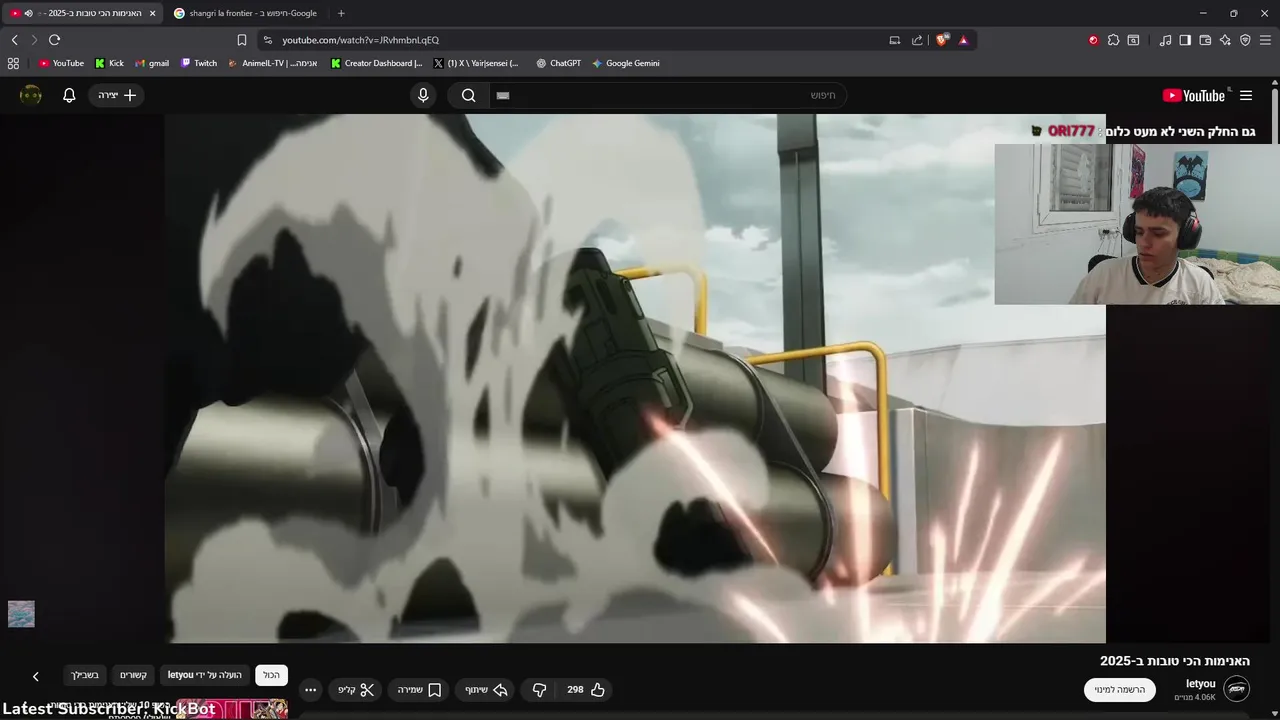1280x720 pixels.
Task: Open the AnimeIL-TV bookmark
Action: pyautogui.click(x=273, y=63)
